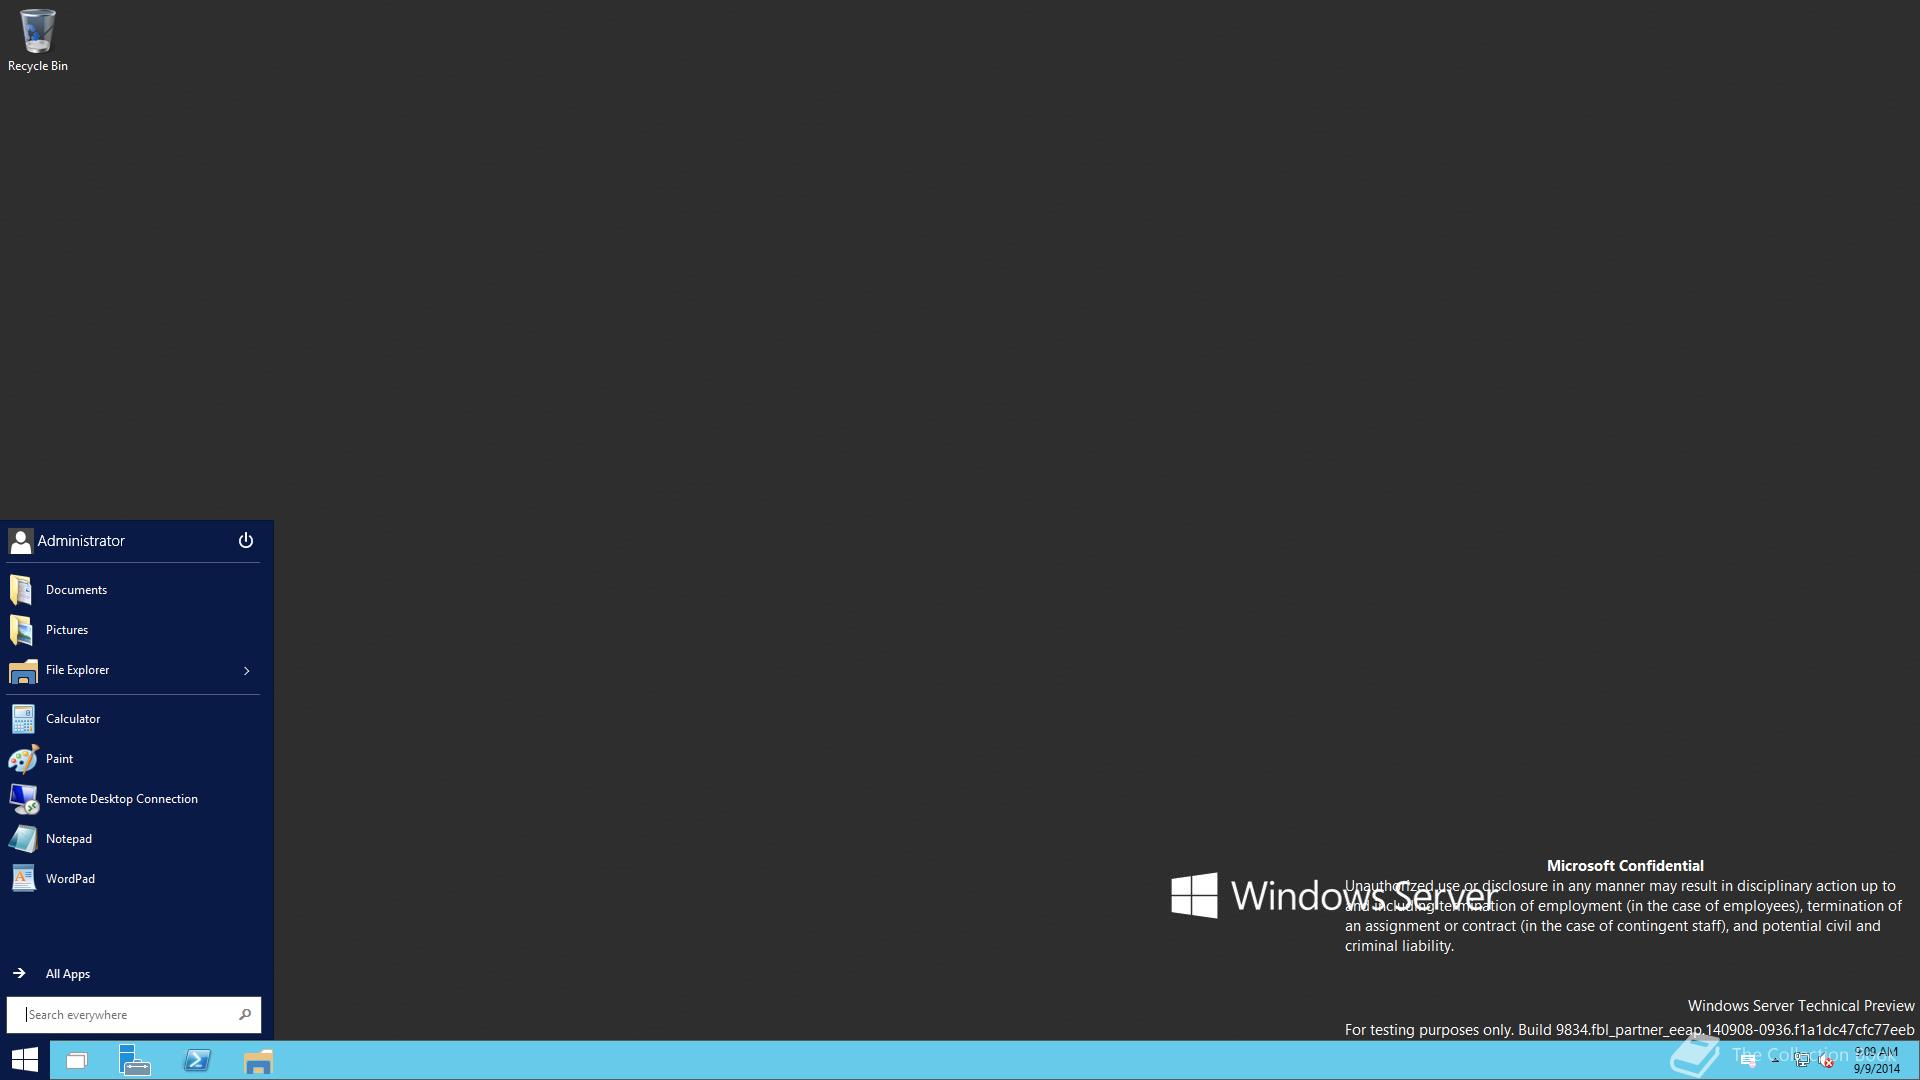Screen dimensions: 1920x1080
Task: Open Documents from the Start menu
Action: point(133,590)
